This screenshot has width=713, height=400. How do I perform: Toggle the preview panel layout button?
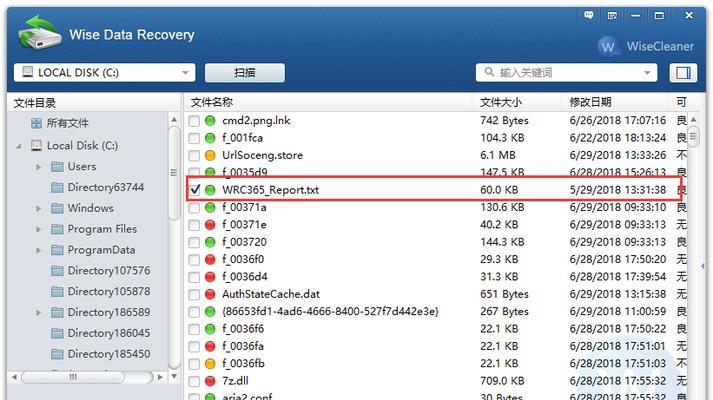[683, 73]
